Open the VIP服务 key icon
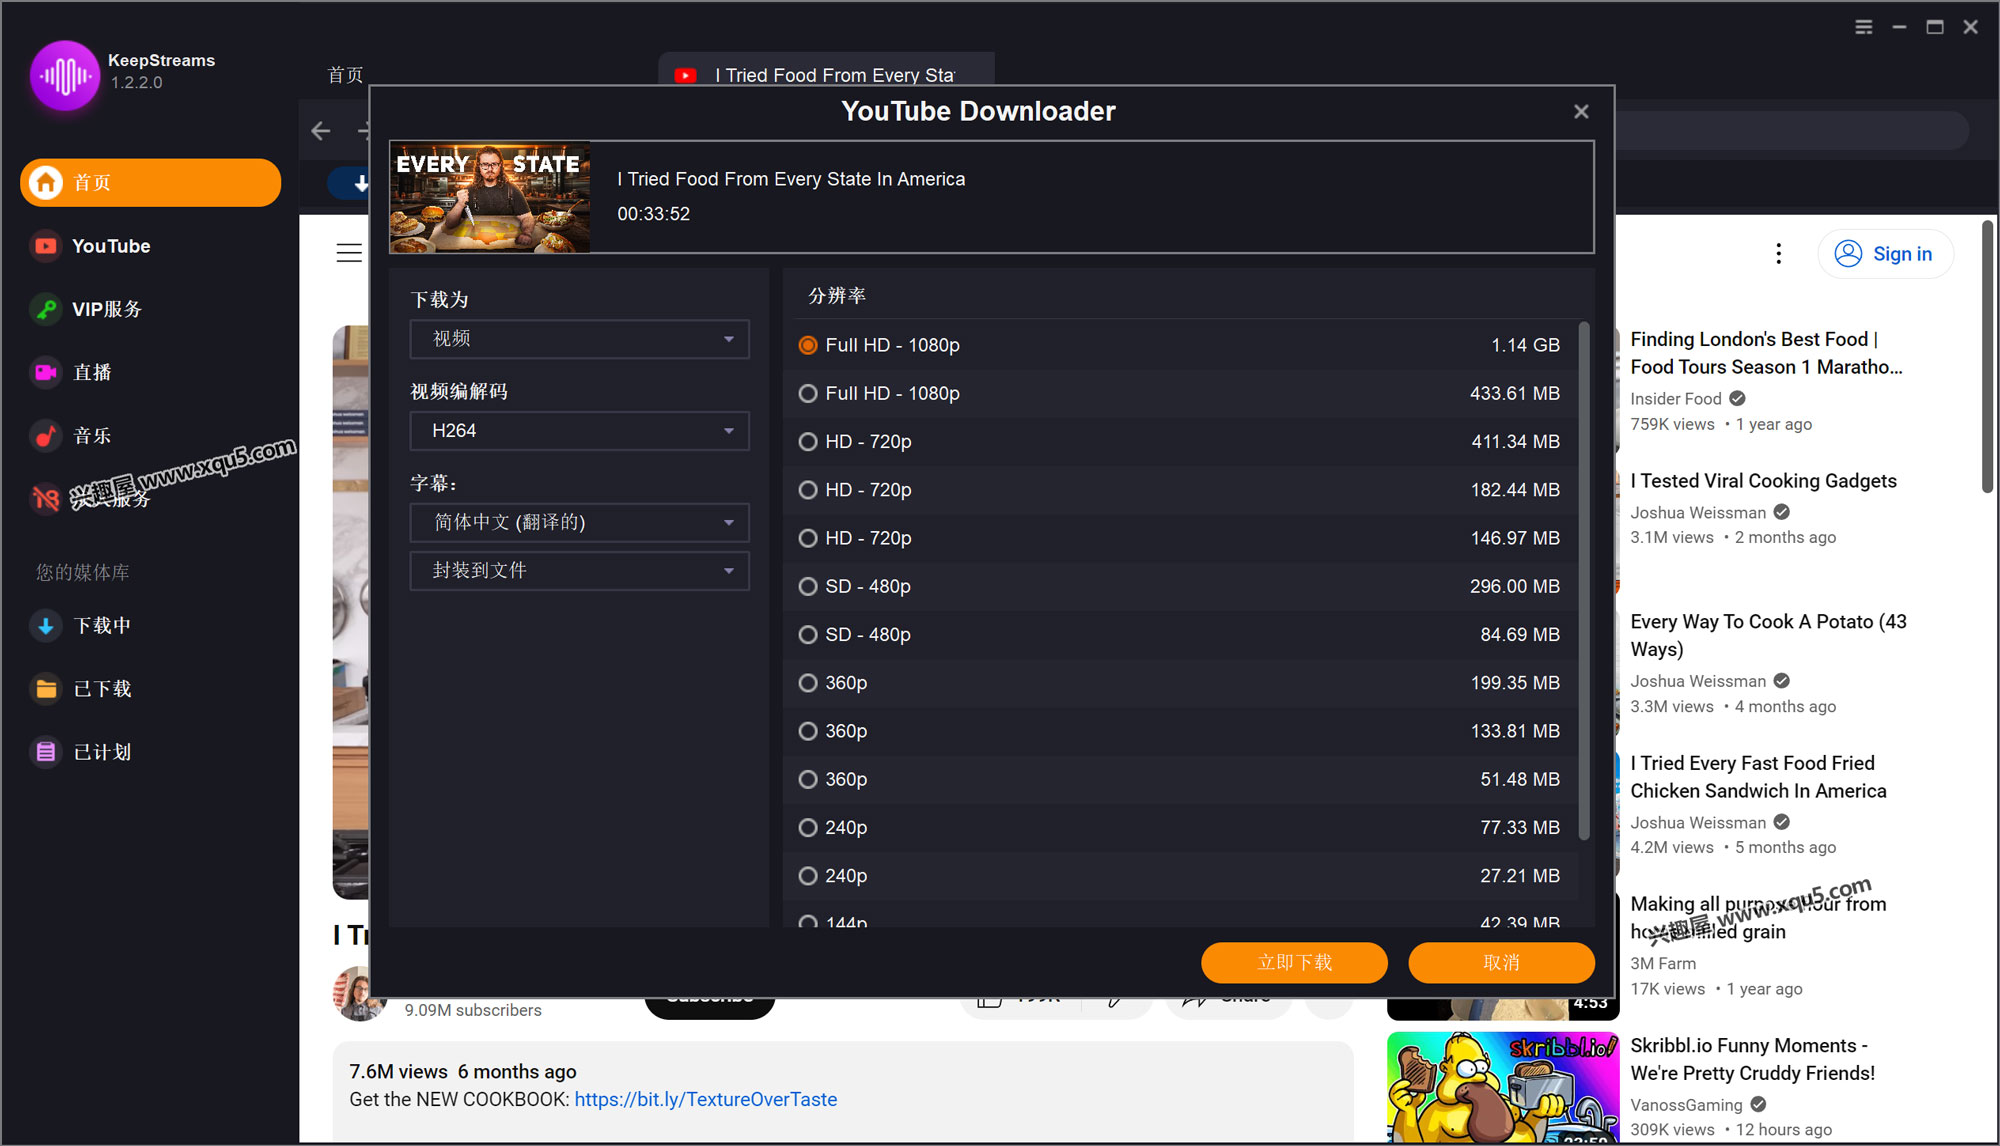 [x=45, y=309]
